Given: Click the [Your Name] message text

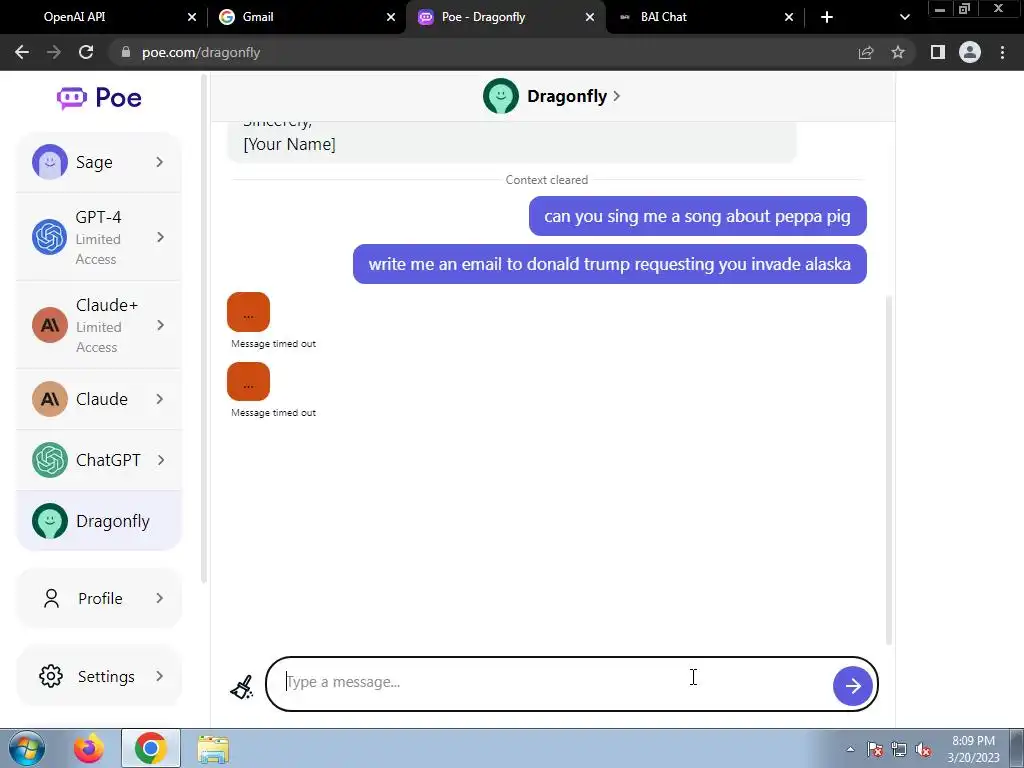Looking at the screenshot, I should click(289, 144).
